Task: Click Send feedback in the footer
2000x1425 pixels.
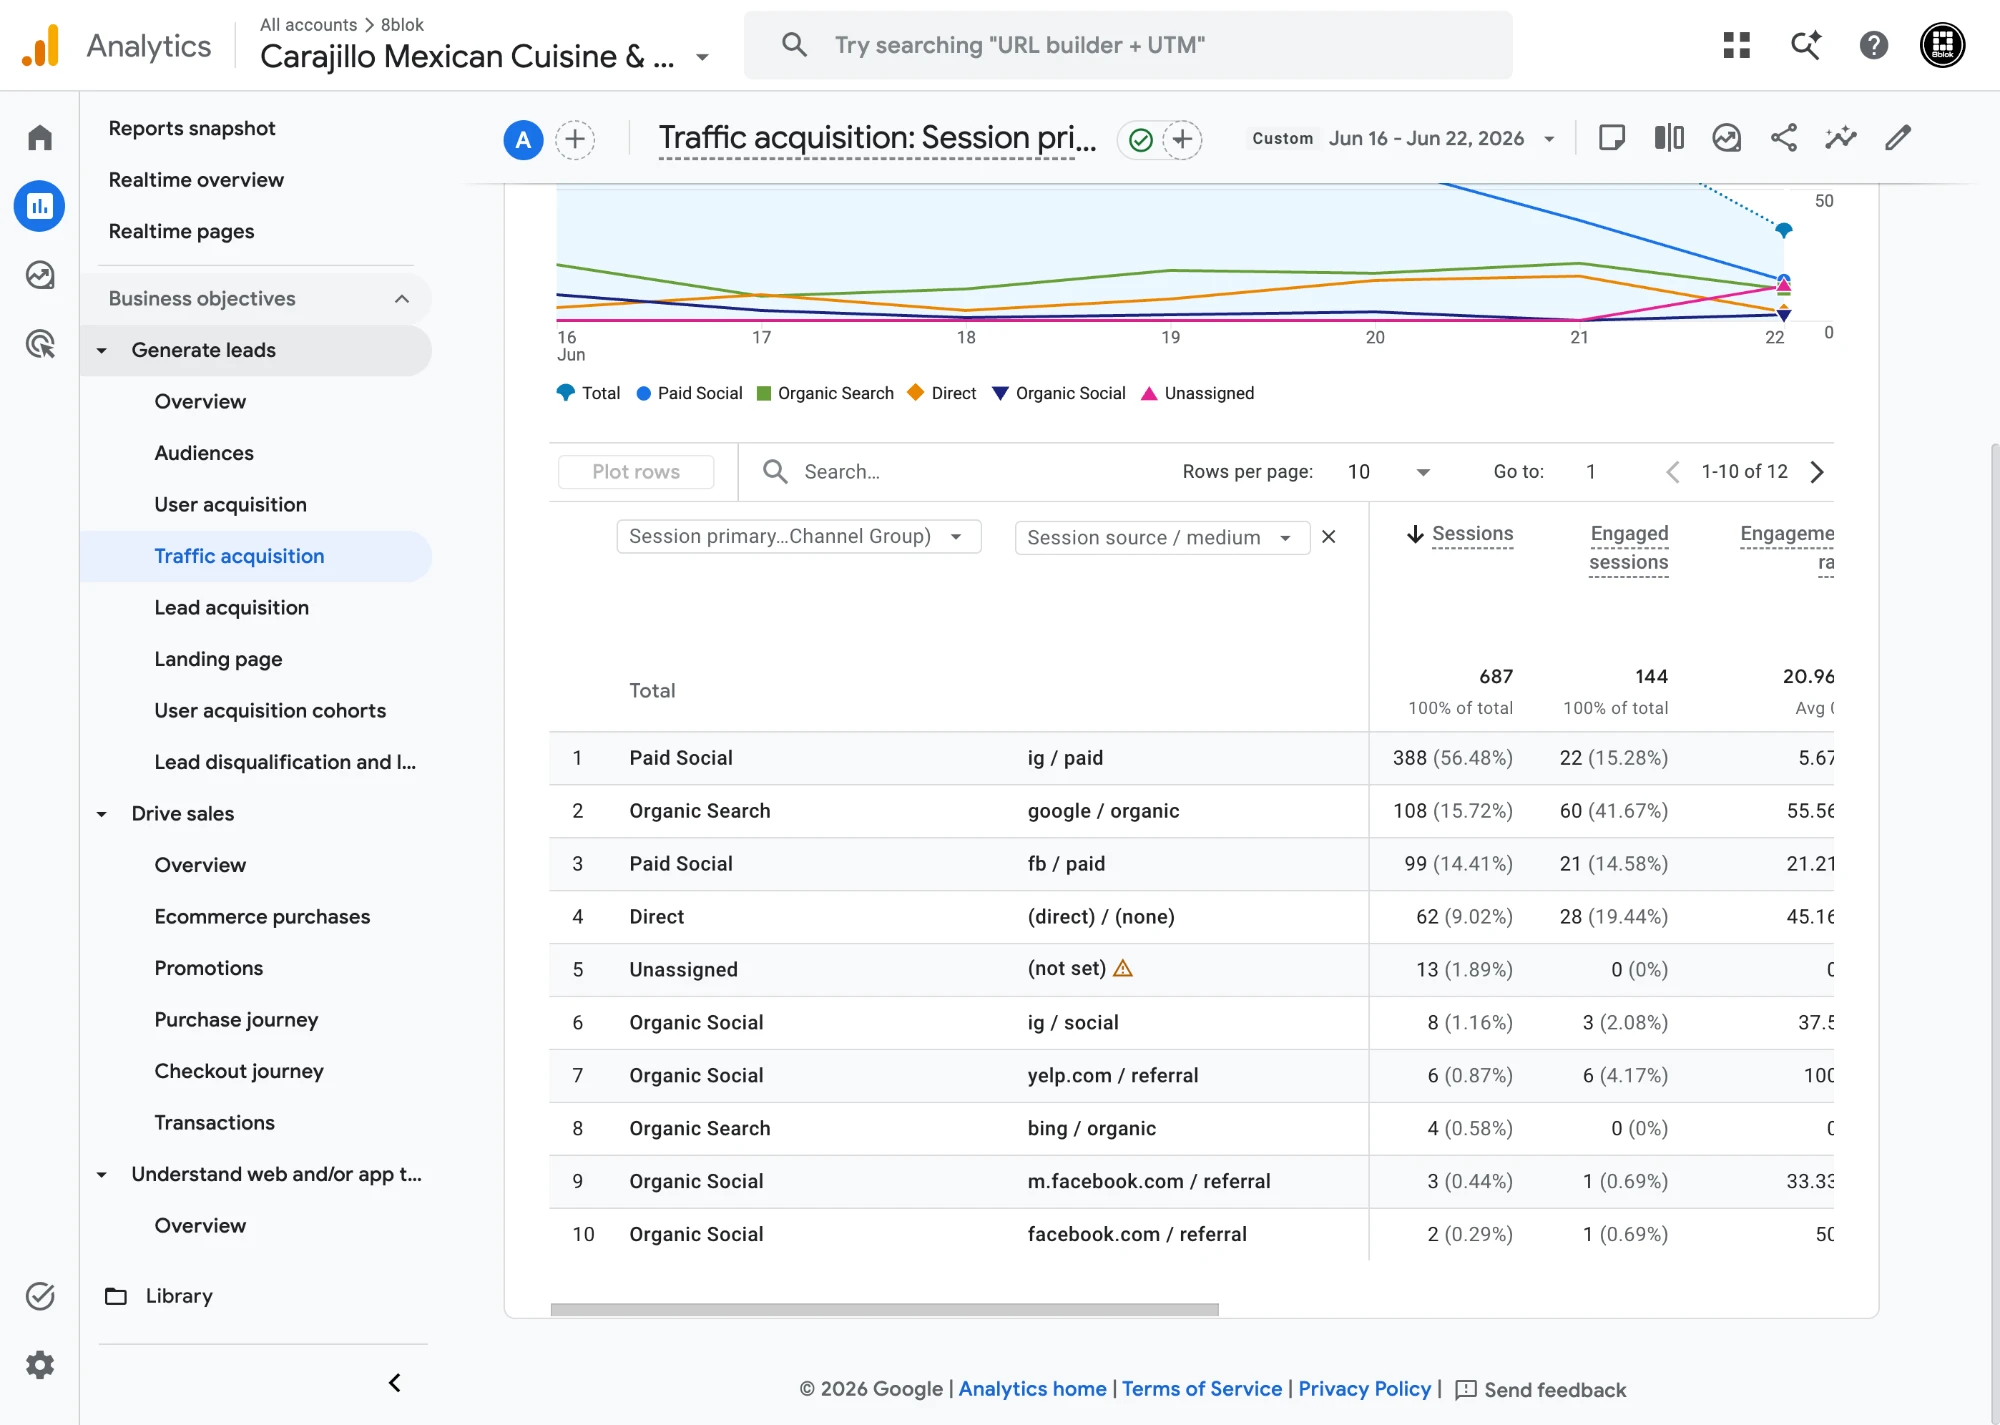Action: [1541, 1390]
